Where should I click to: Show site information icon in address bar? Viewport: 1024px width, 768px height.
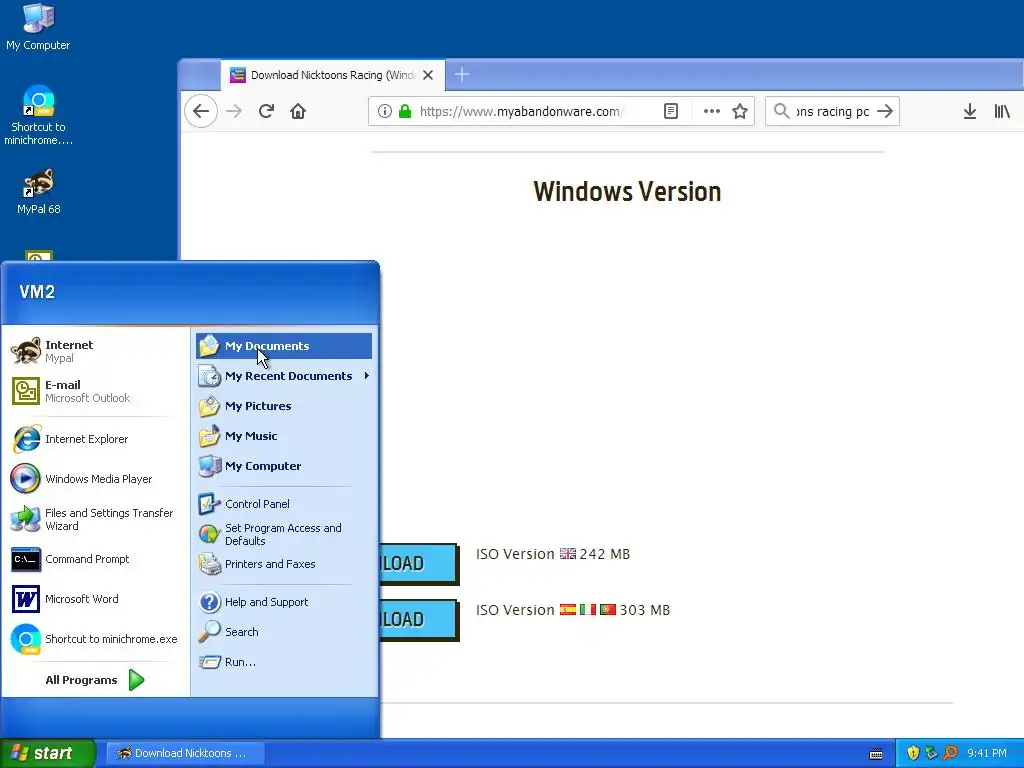click(385, 111)
